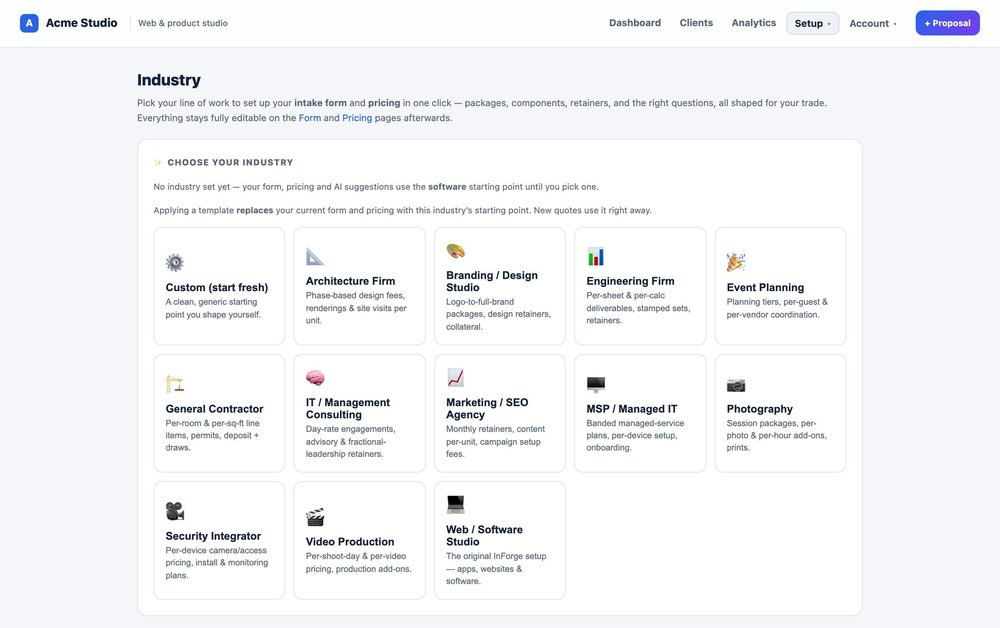
Task: Click the brain icon for IT / Management Consulting
Action: point(315,377)
